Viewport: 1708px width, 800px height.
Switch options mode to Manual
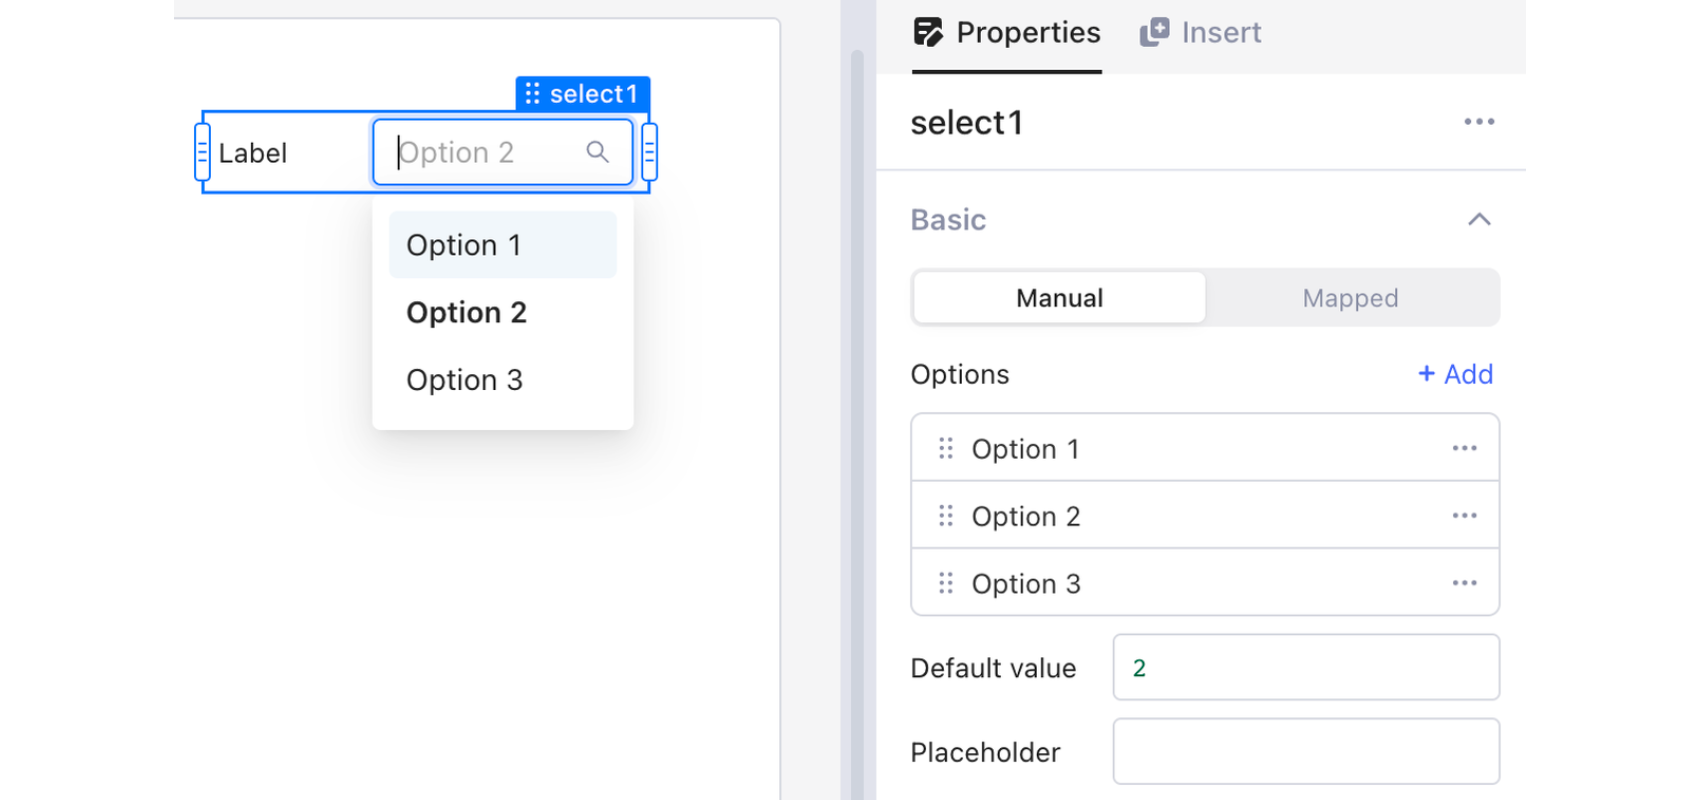[x=1059, y=298]
